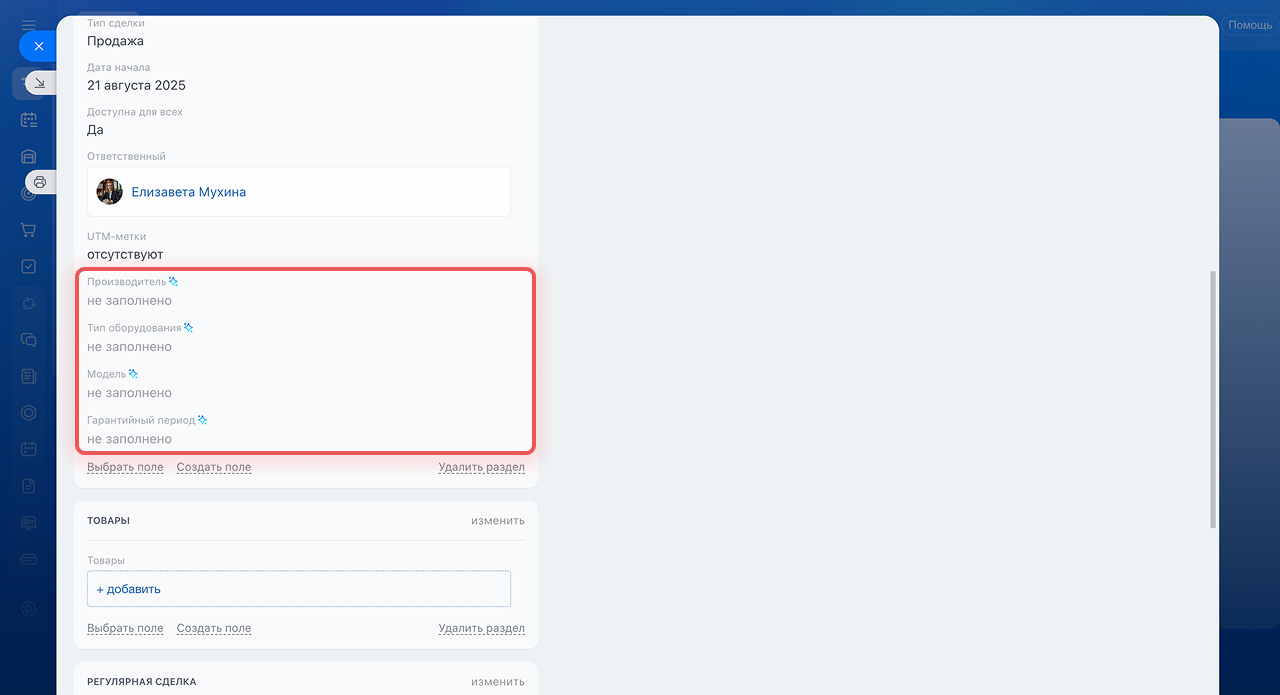Click the Доступна для всех value 'Да'
Image resolution: width=1280 pixels, height=695 pixels.
pyautogui.click(x=95, y=130)
